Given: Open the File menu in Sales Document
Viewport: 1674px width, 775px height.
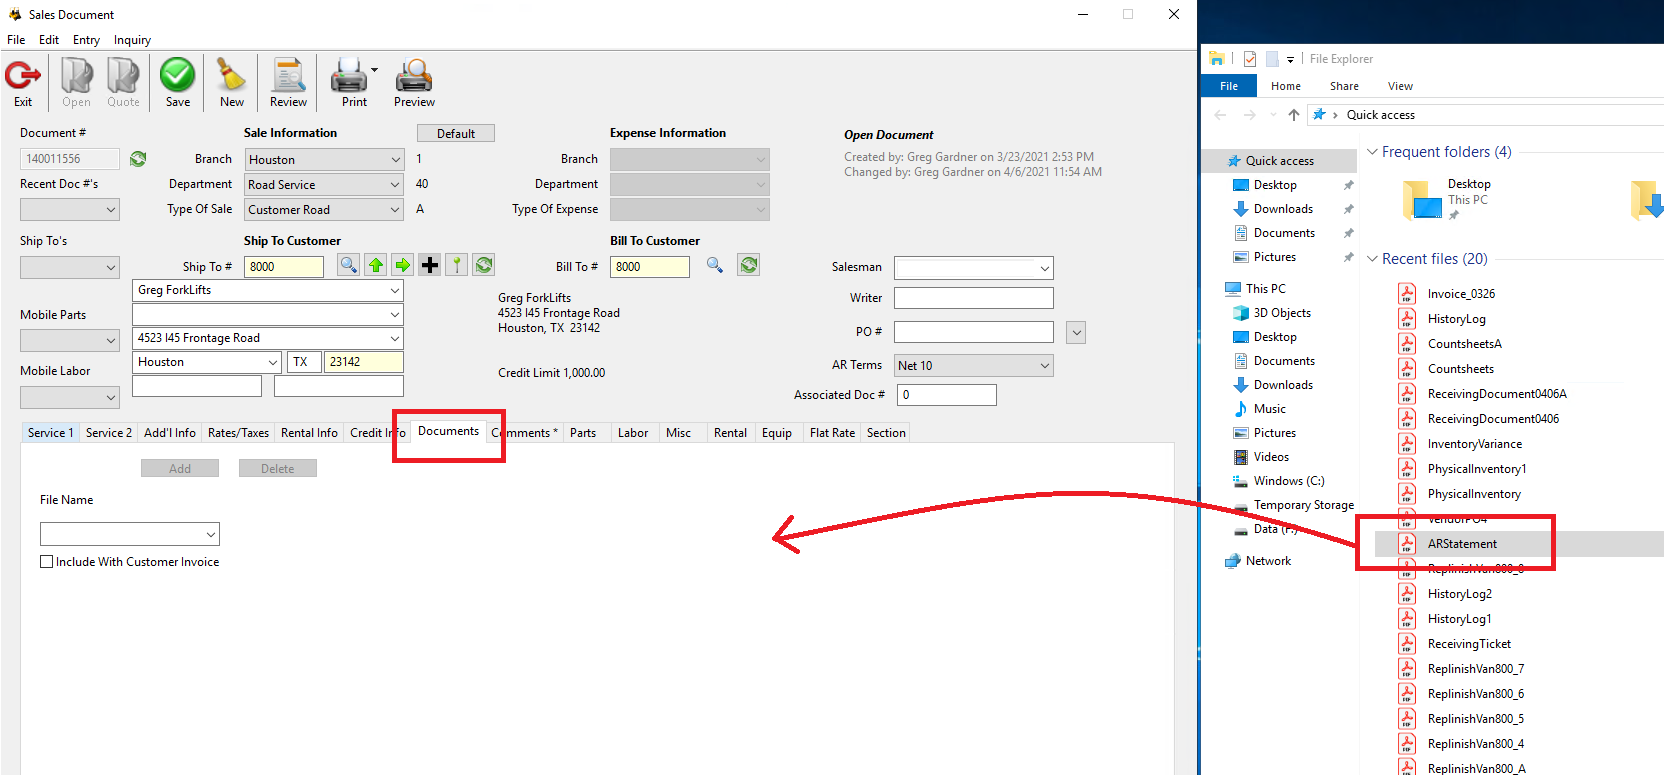Looking at the screenshot, I should coord(16,40).
